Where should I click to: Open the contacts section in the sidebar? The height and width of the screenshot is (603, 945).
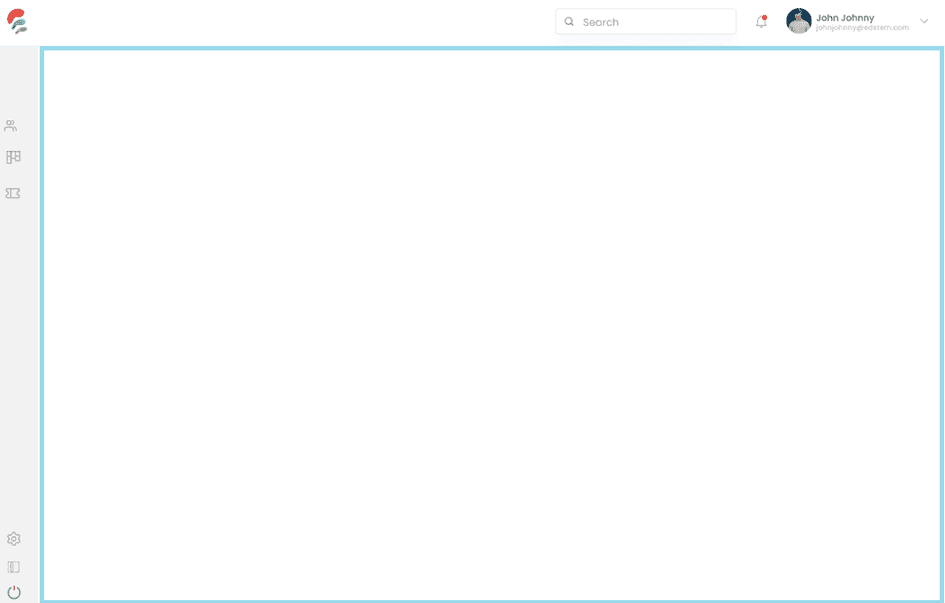pyautogui.click(x=12, y=125)
